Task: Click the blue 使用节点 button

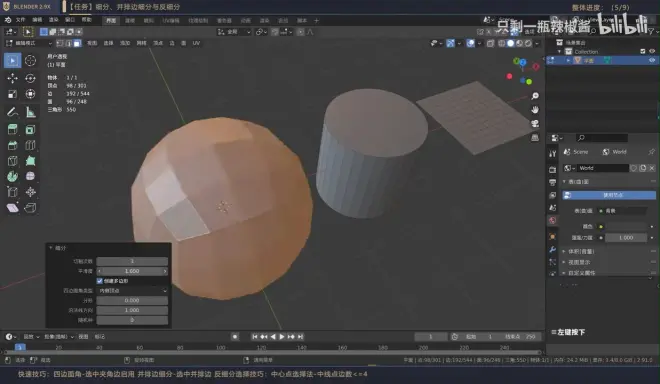Action: tap(609, 195)
